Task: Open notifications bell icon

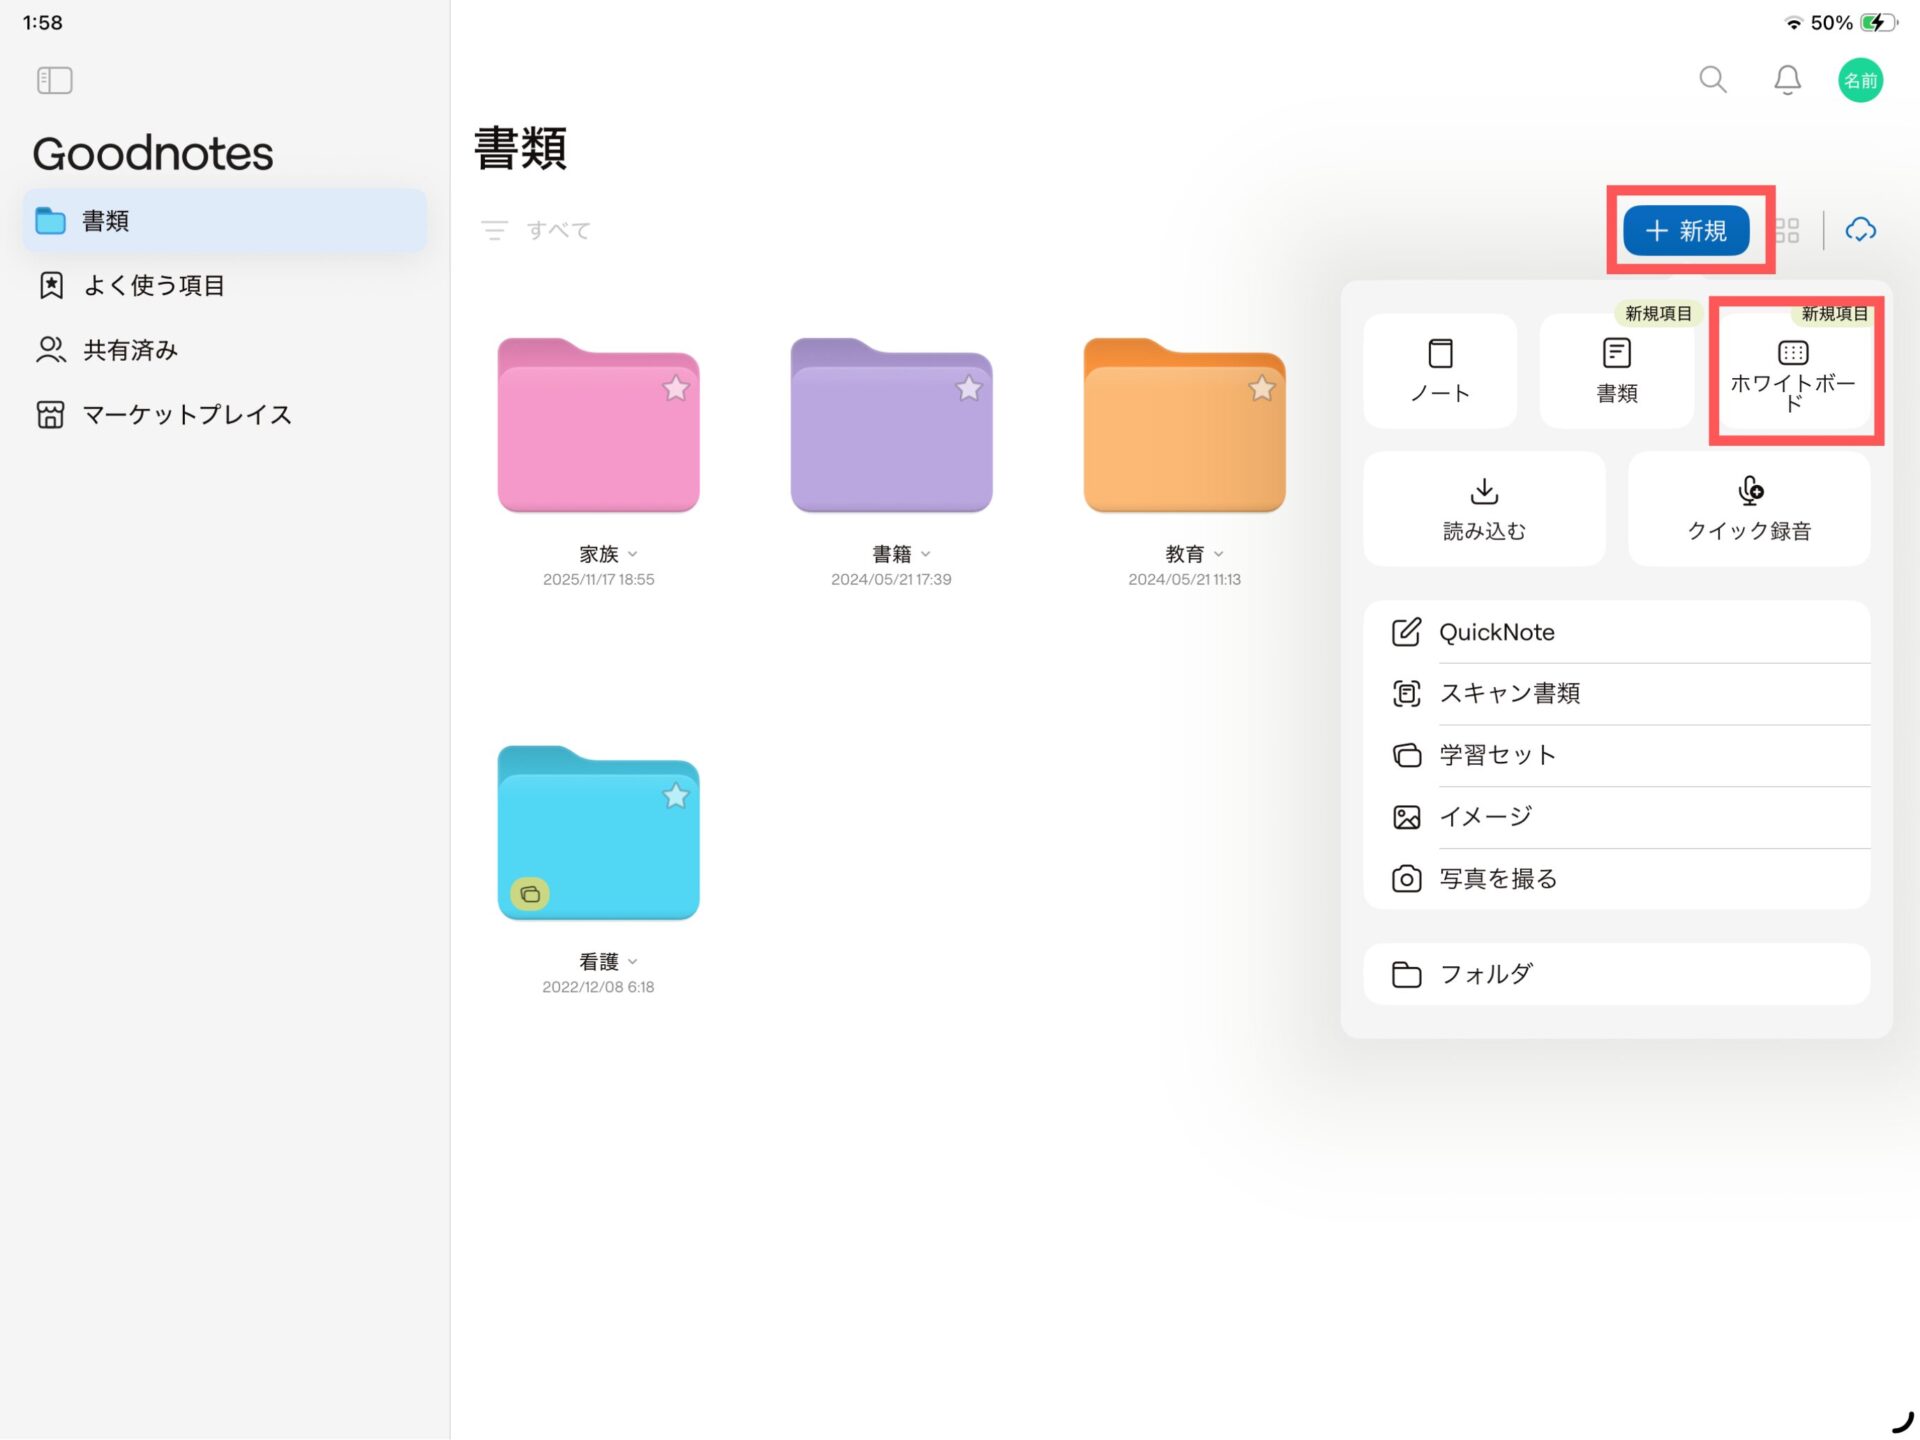Action: 1787,80
